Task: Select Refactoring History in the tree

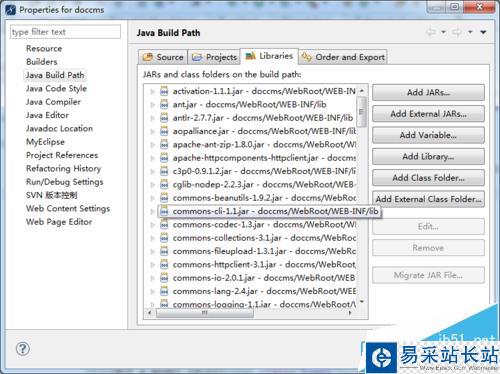Action: tap(63, 168)
